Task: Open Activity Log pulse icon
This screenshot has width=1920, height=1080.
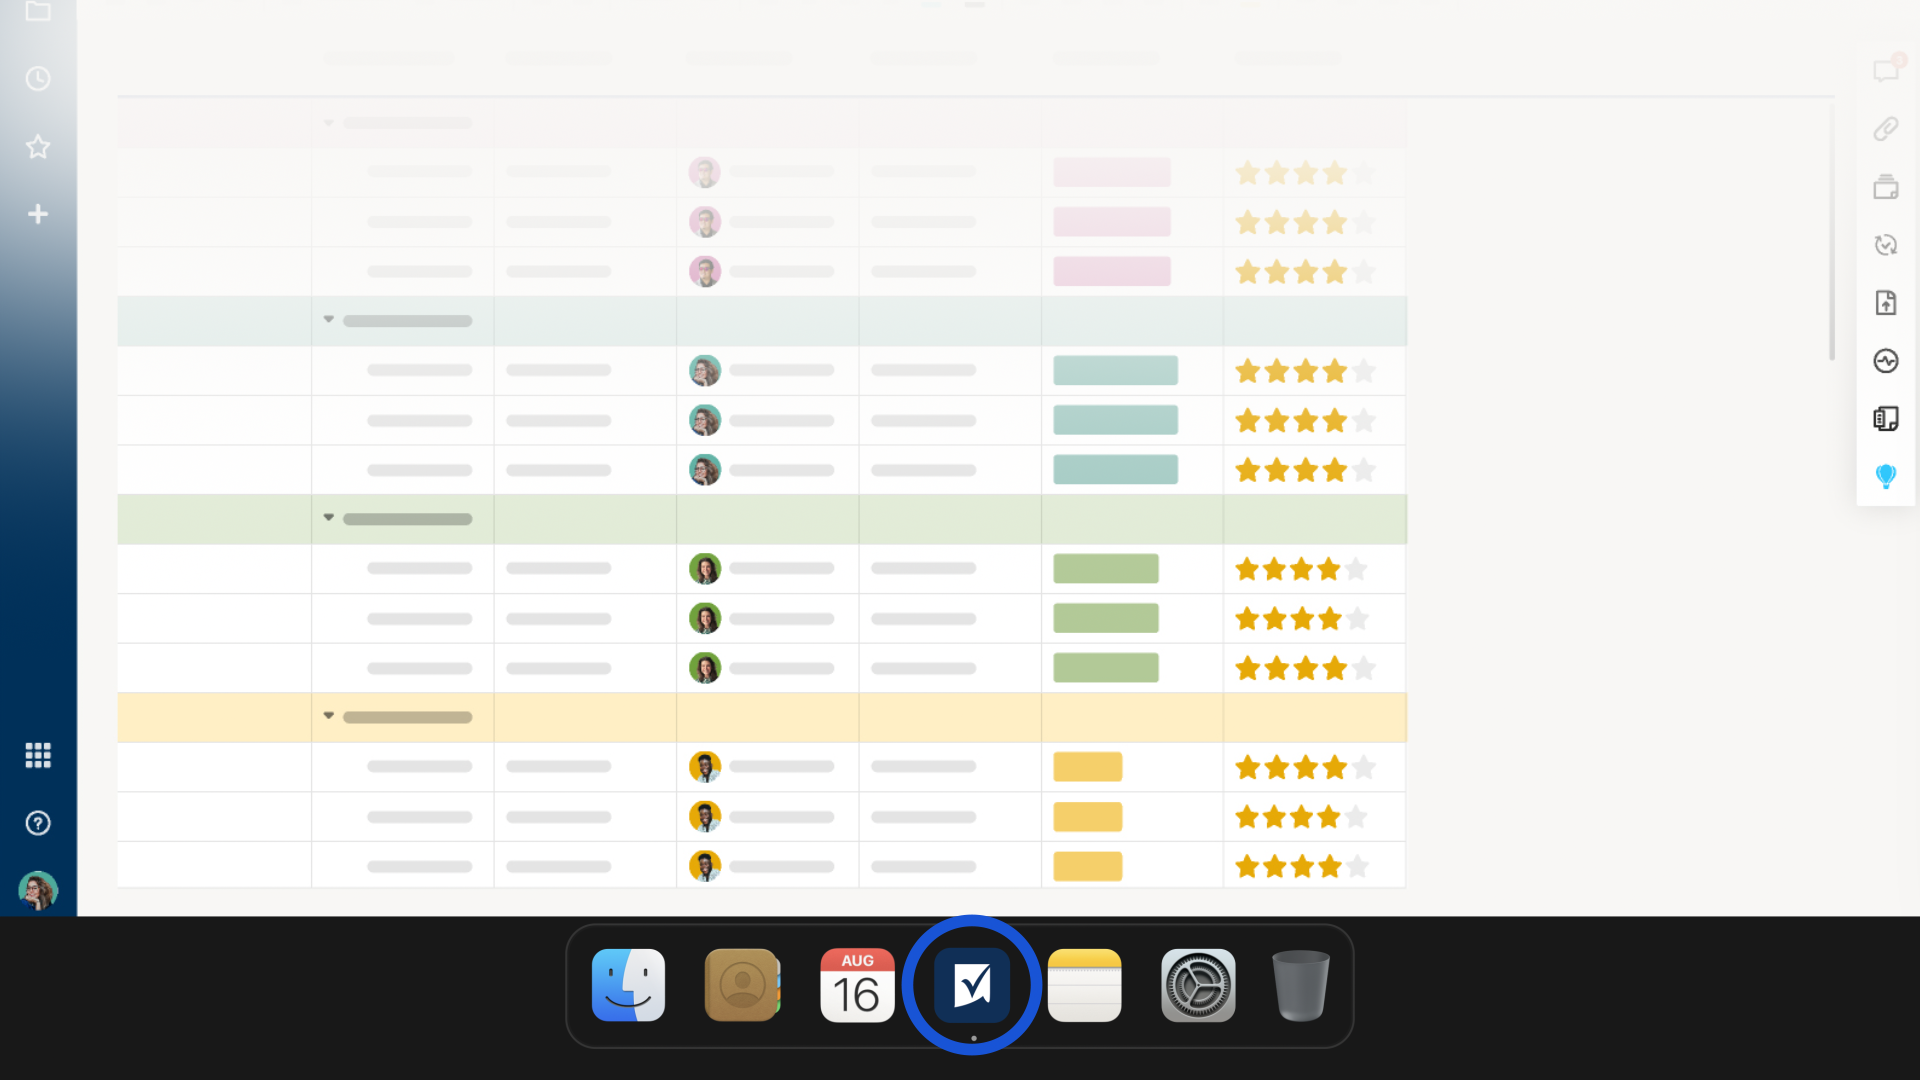Action: click(1885, 360)
